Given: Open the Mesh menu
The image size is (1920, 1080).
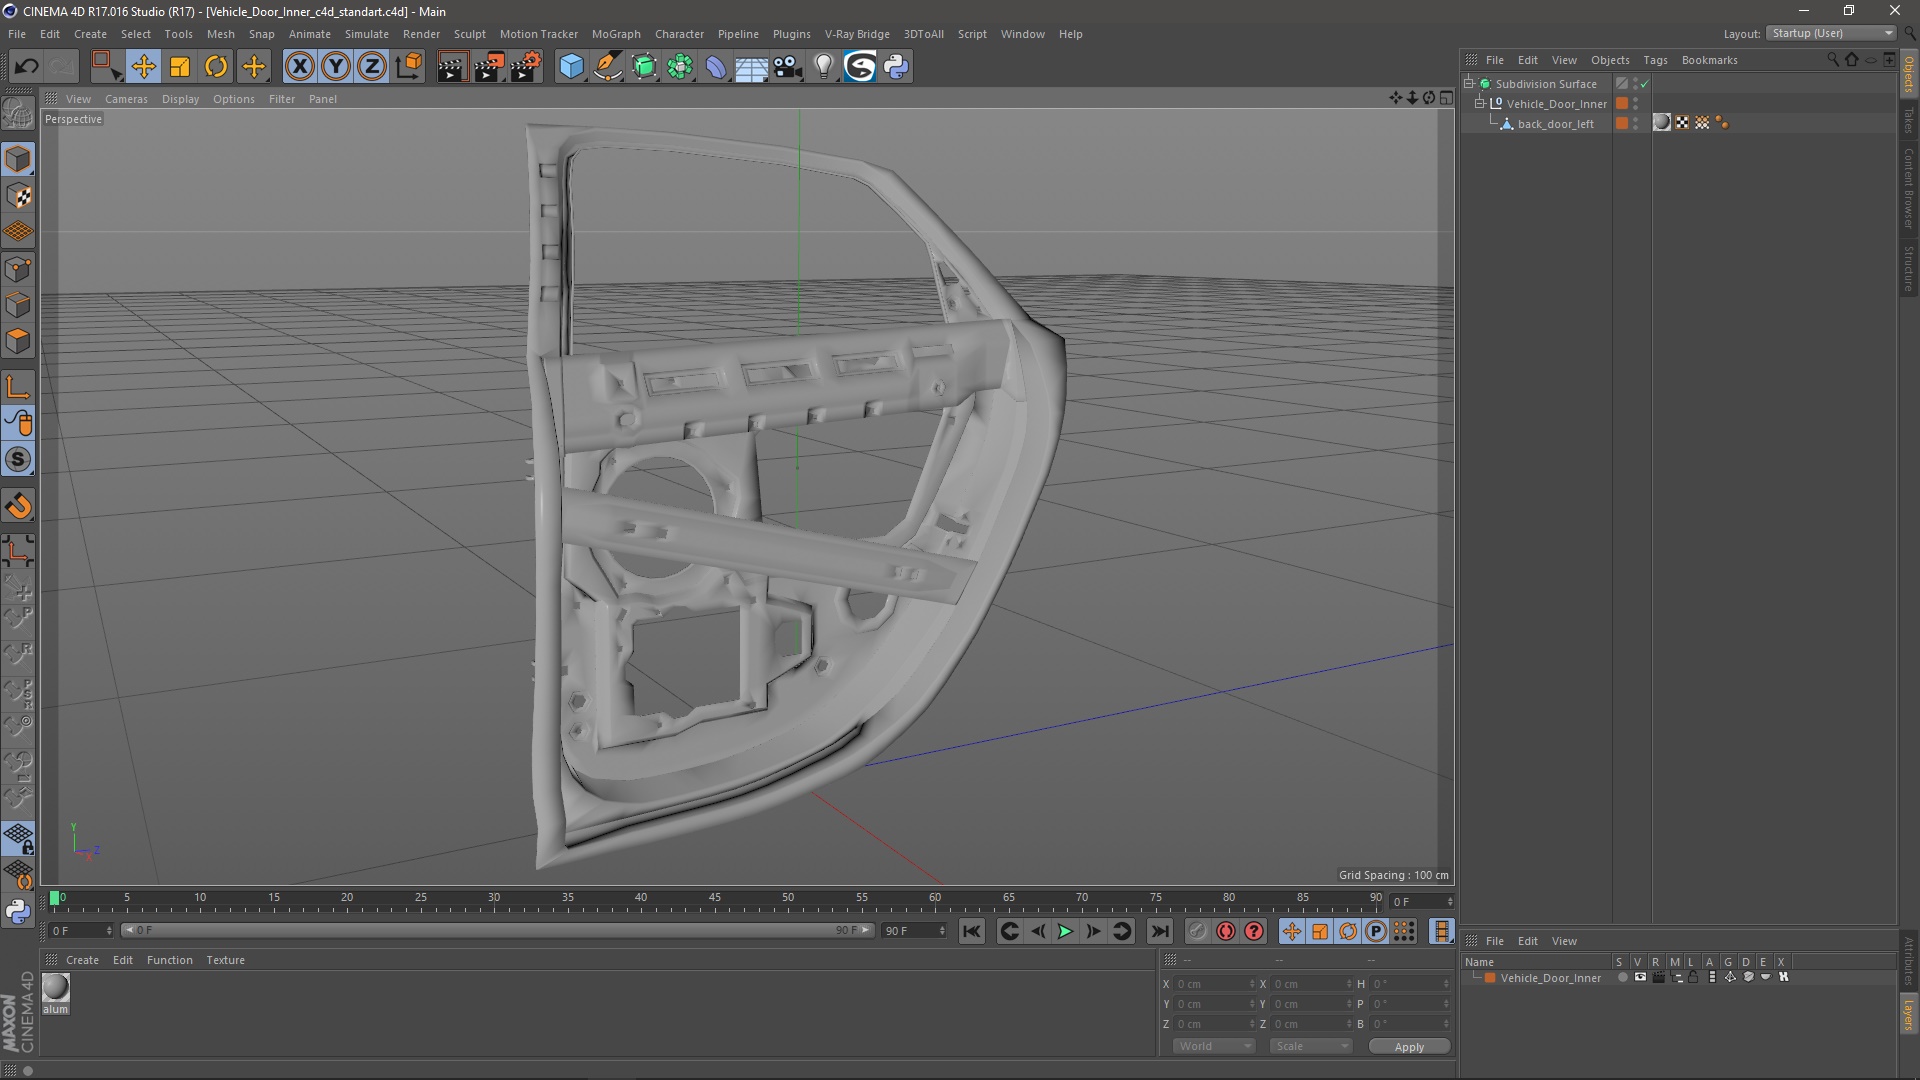Looking at the screenshot, I should click(219, 33).
